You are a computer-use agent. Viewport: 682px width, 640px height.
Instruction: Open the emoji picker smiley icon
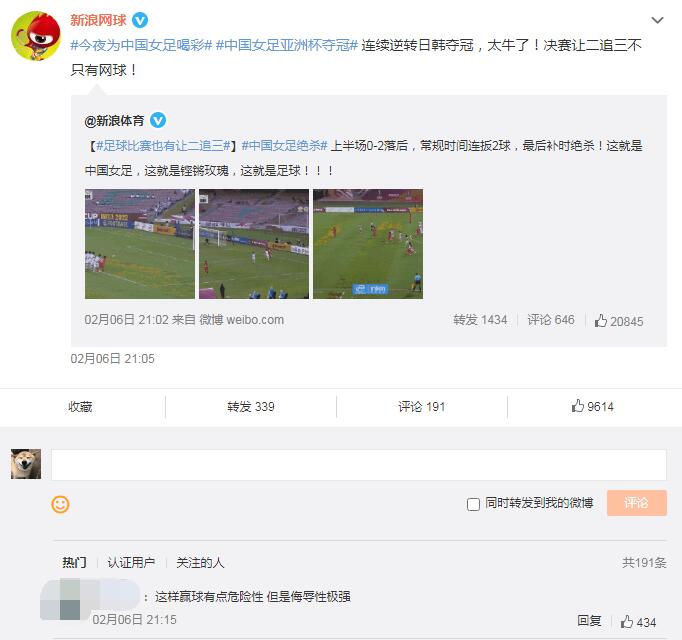[x=60, y=504]
